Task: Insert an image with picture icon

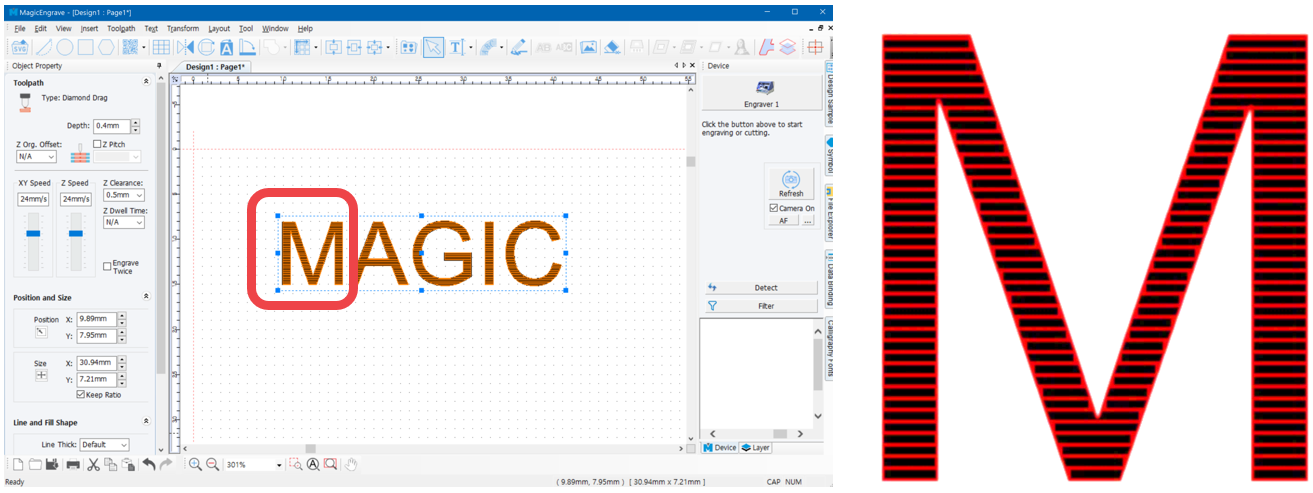Action: click(588, 47)
